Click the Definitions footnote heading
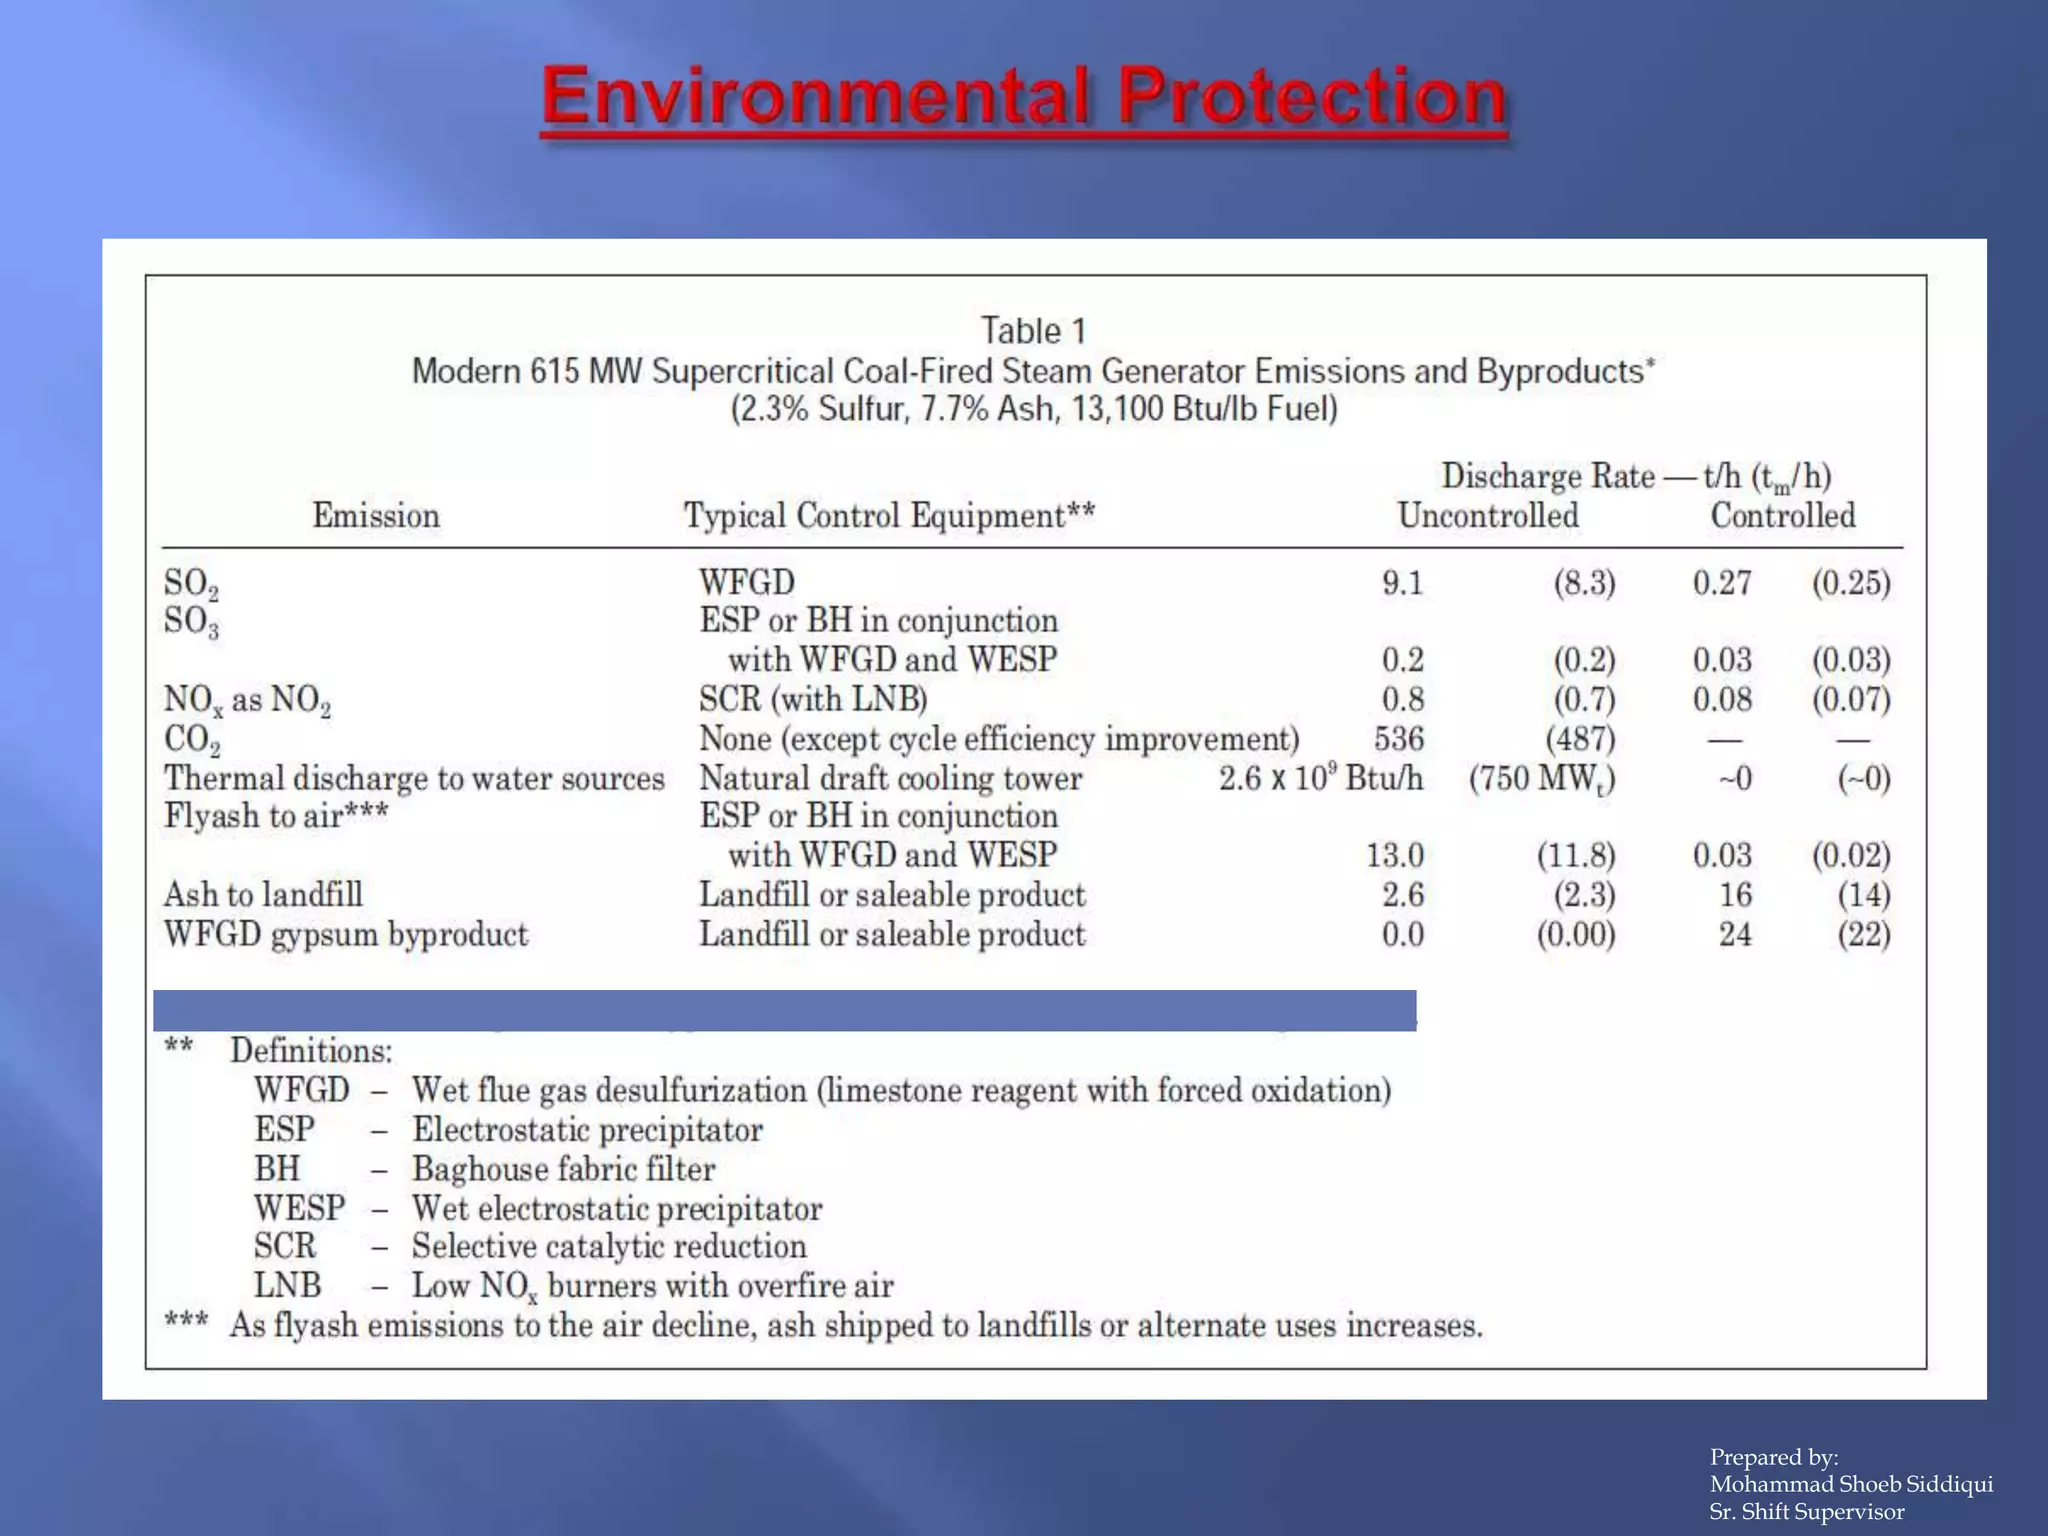The image size is (2048, 1536). (311, 1051)
